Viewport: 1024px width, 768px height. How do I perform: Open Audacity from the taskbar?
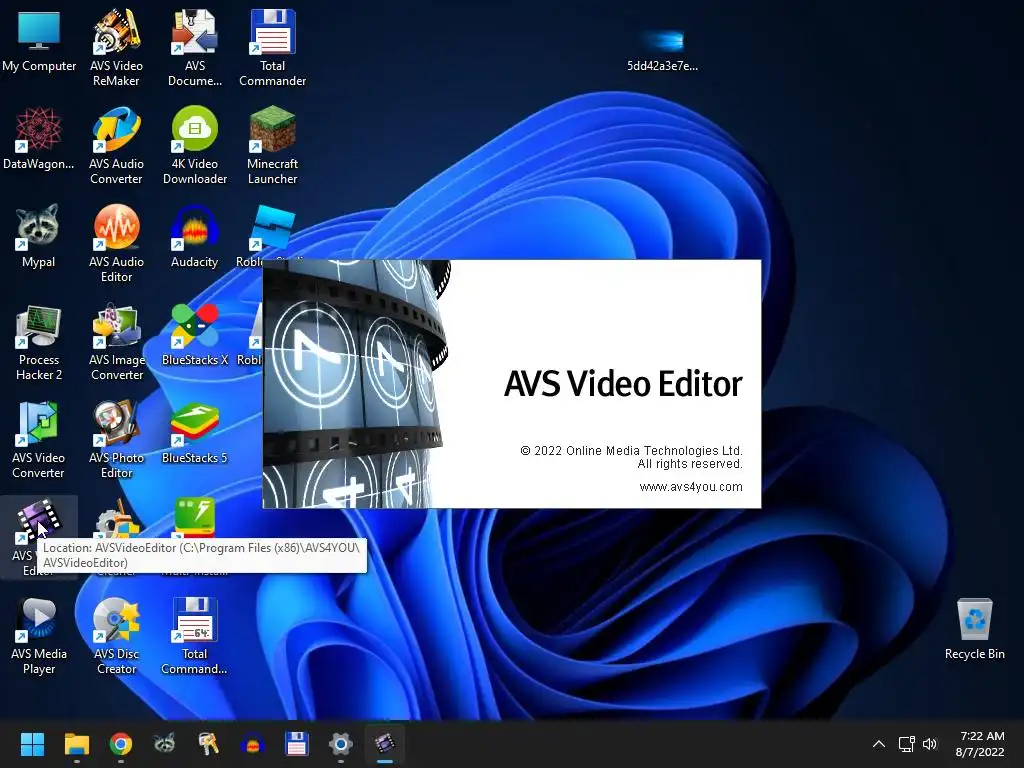tap(253, 744)
